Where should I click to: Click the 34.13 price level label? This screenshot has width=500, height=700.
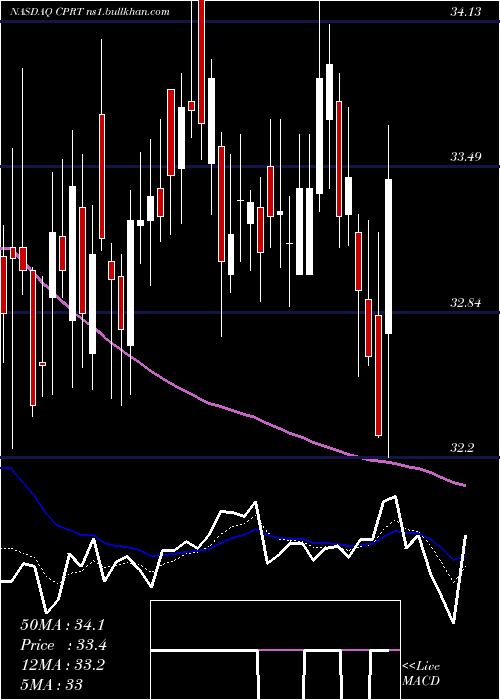point(466,12)
